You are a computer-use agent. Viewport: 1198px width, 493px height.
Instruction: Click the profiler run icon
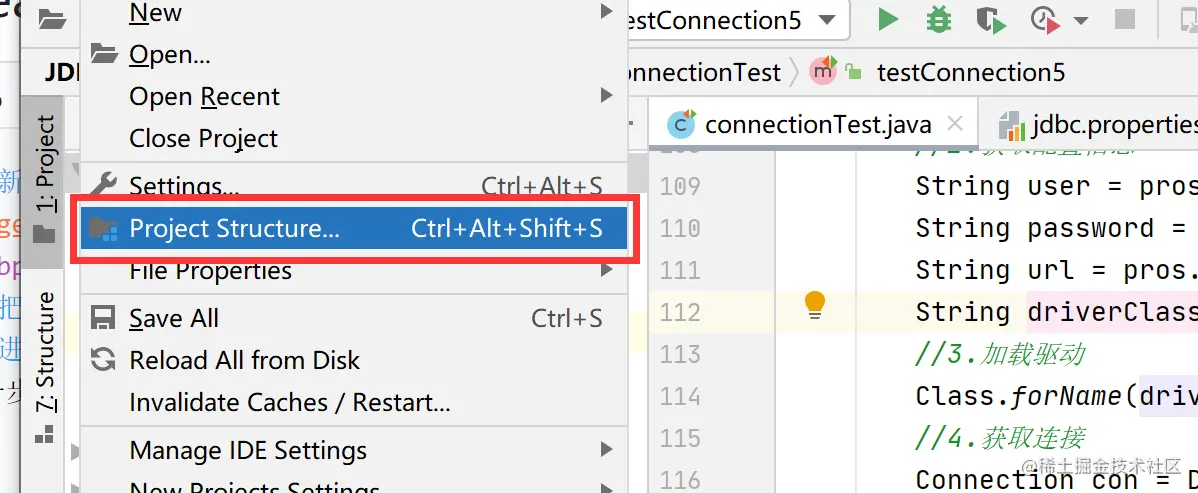point(1046,20)
